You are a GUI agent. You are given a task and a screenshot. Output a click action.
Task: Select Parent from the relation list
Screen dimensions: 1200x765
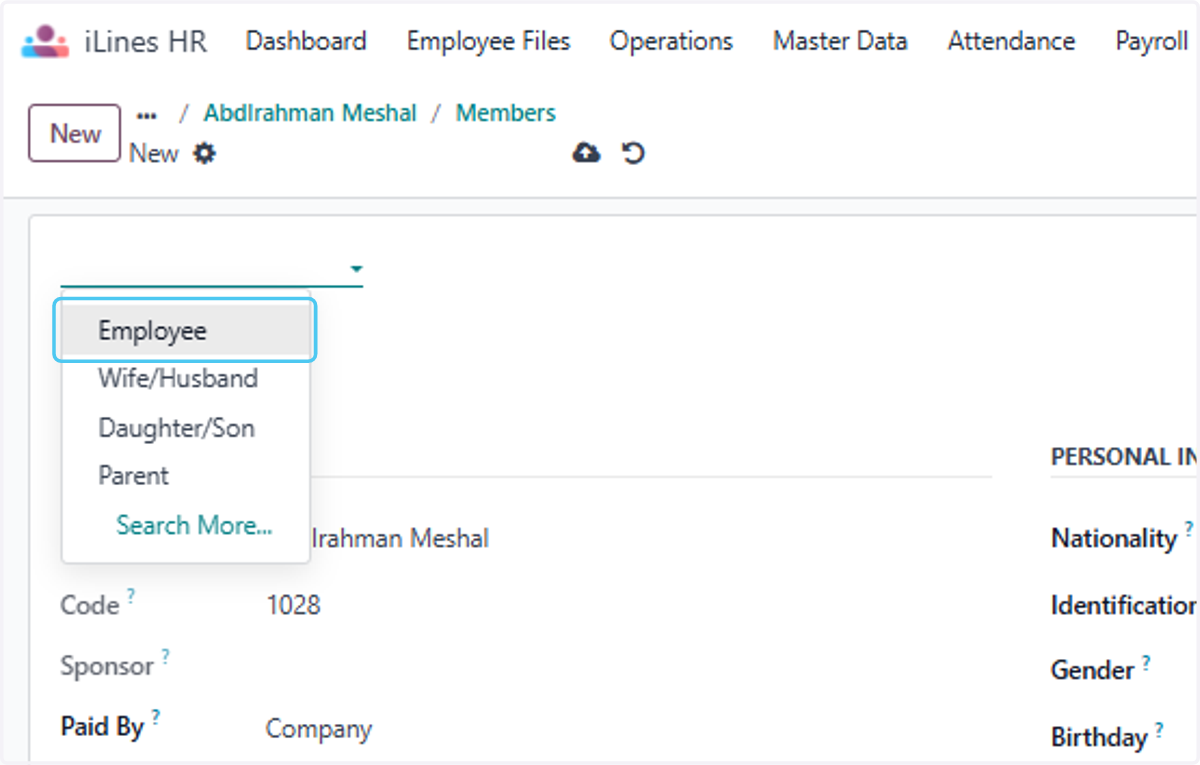[x=186, y=476]
